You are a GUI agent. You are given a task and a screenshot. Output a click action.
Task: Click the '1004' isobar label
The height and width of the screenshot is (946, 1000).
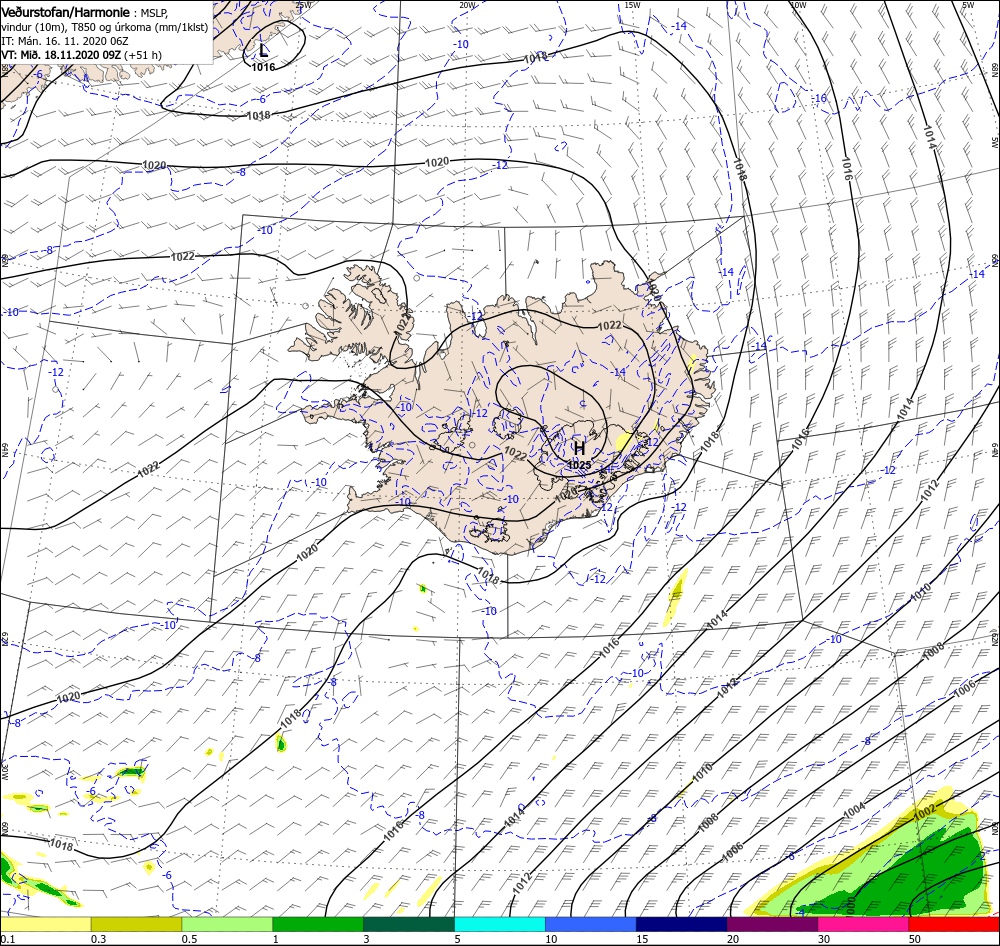coord(854,810)
